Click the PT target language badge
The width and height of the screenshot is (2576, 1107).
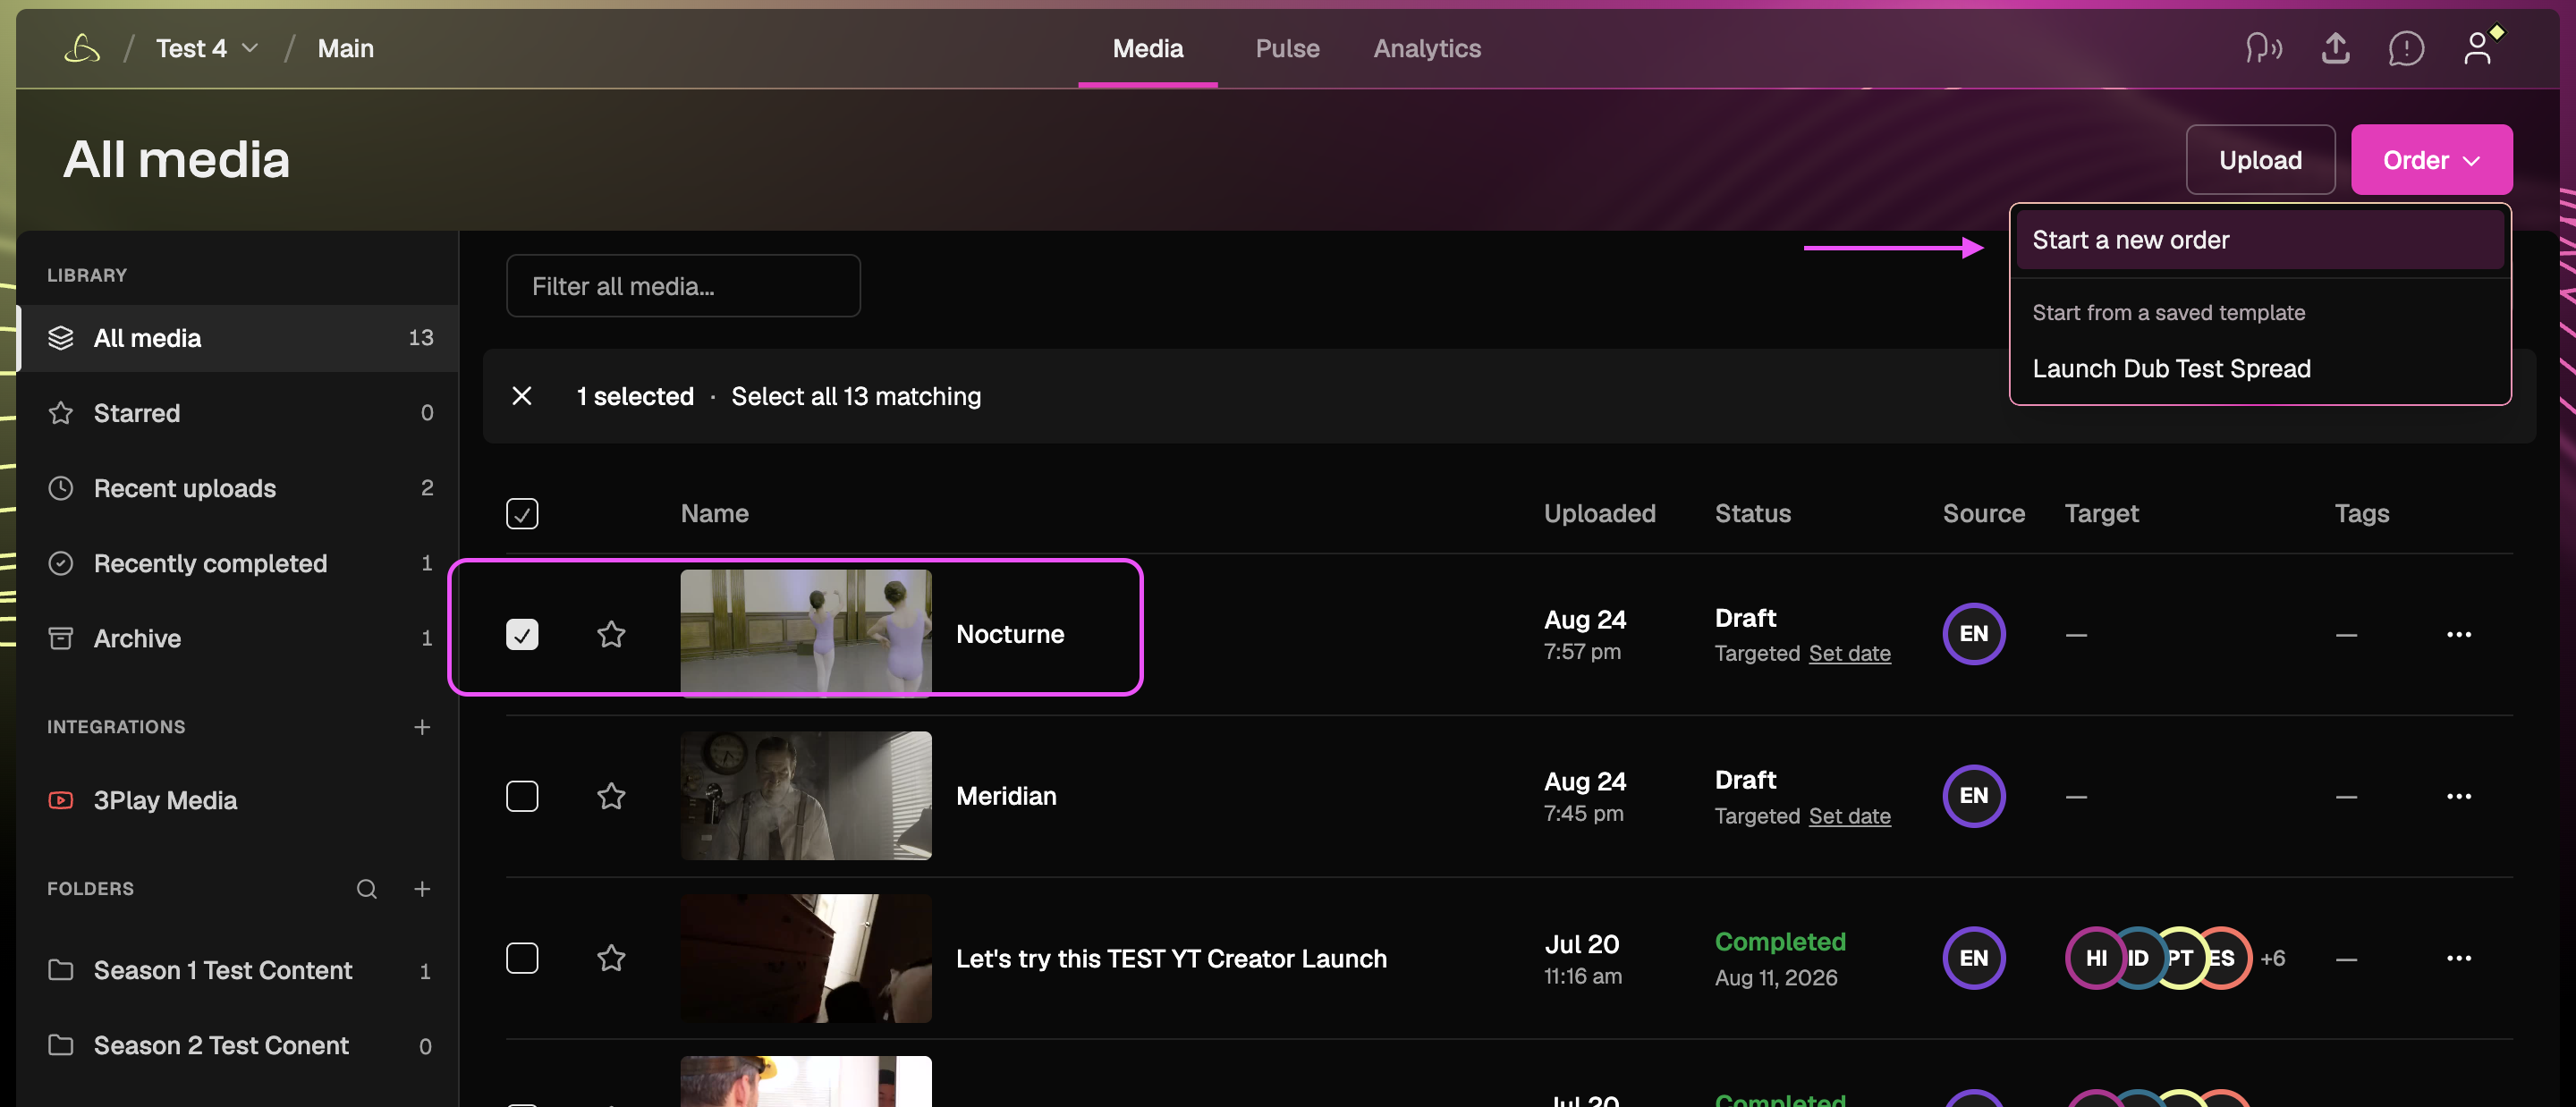(2181, 958)
